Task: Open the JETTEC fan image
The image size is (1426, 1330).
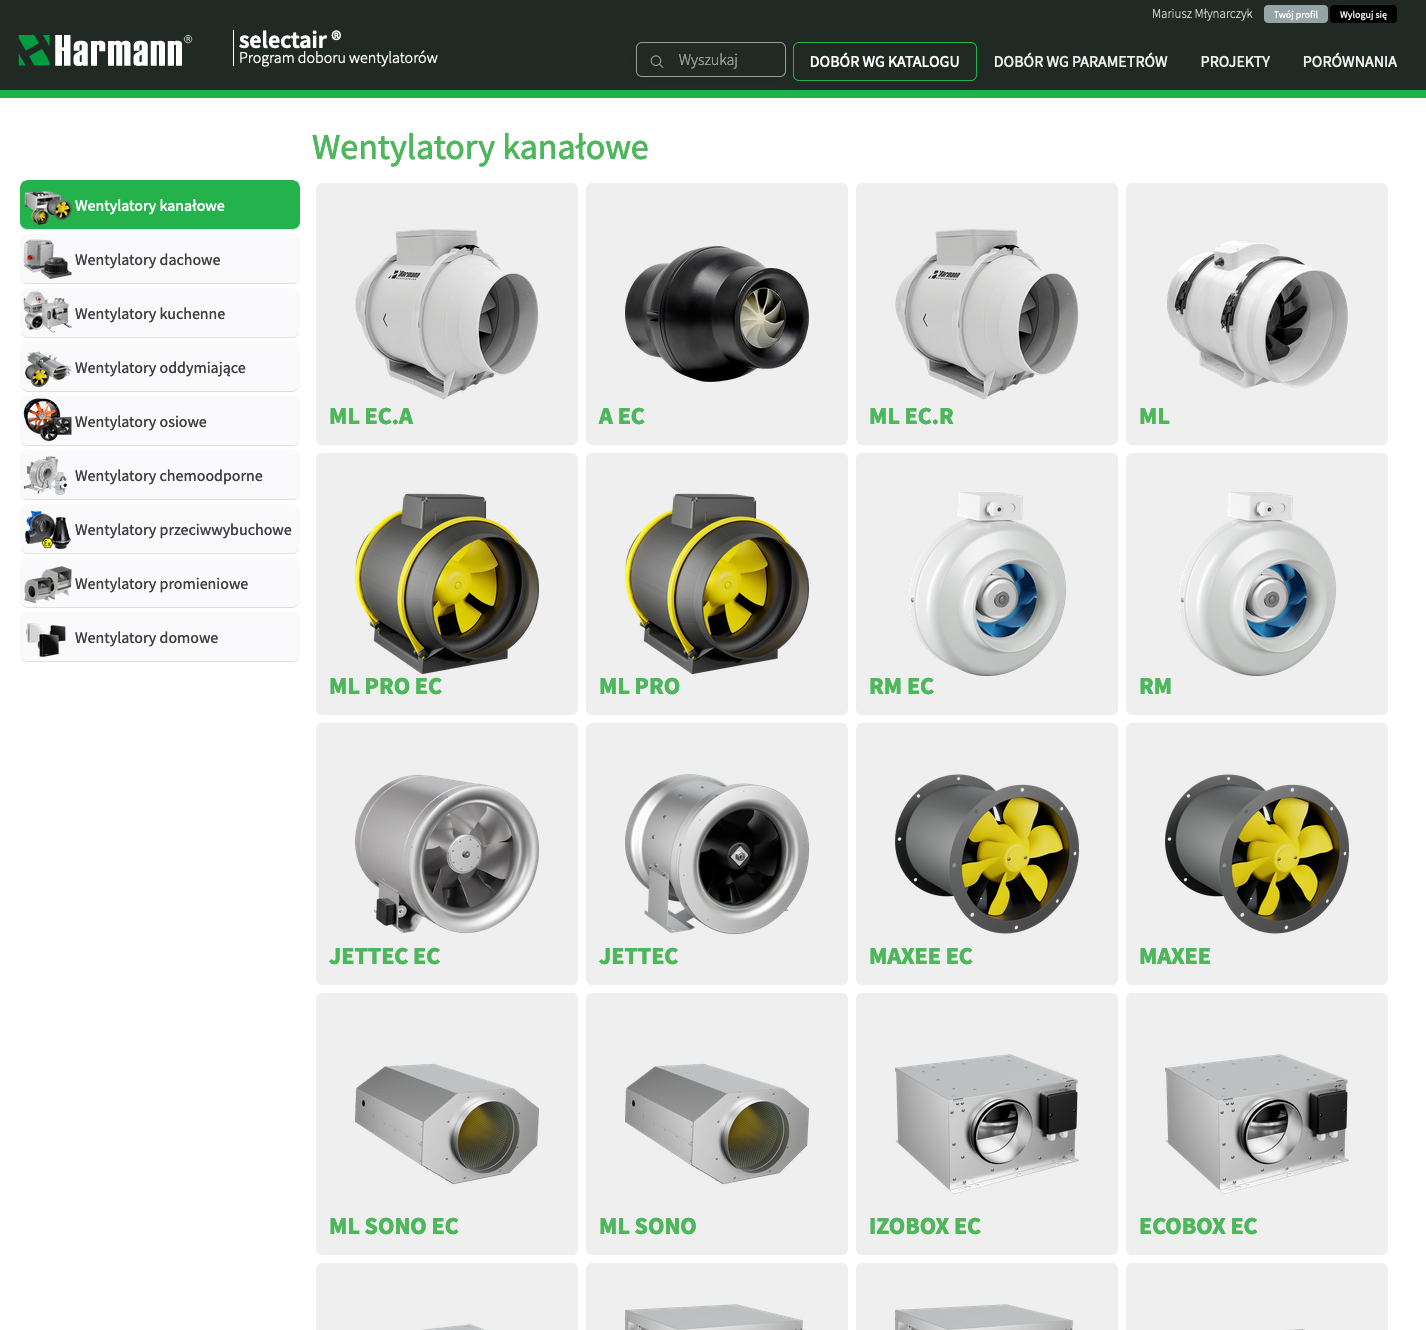Action: coord(717,853)
